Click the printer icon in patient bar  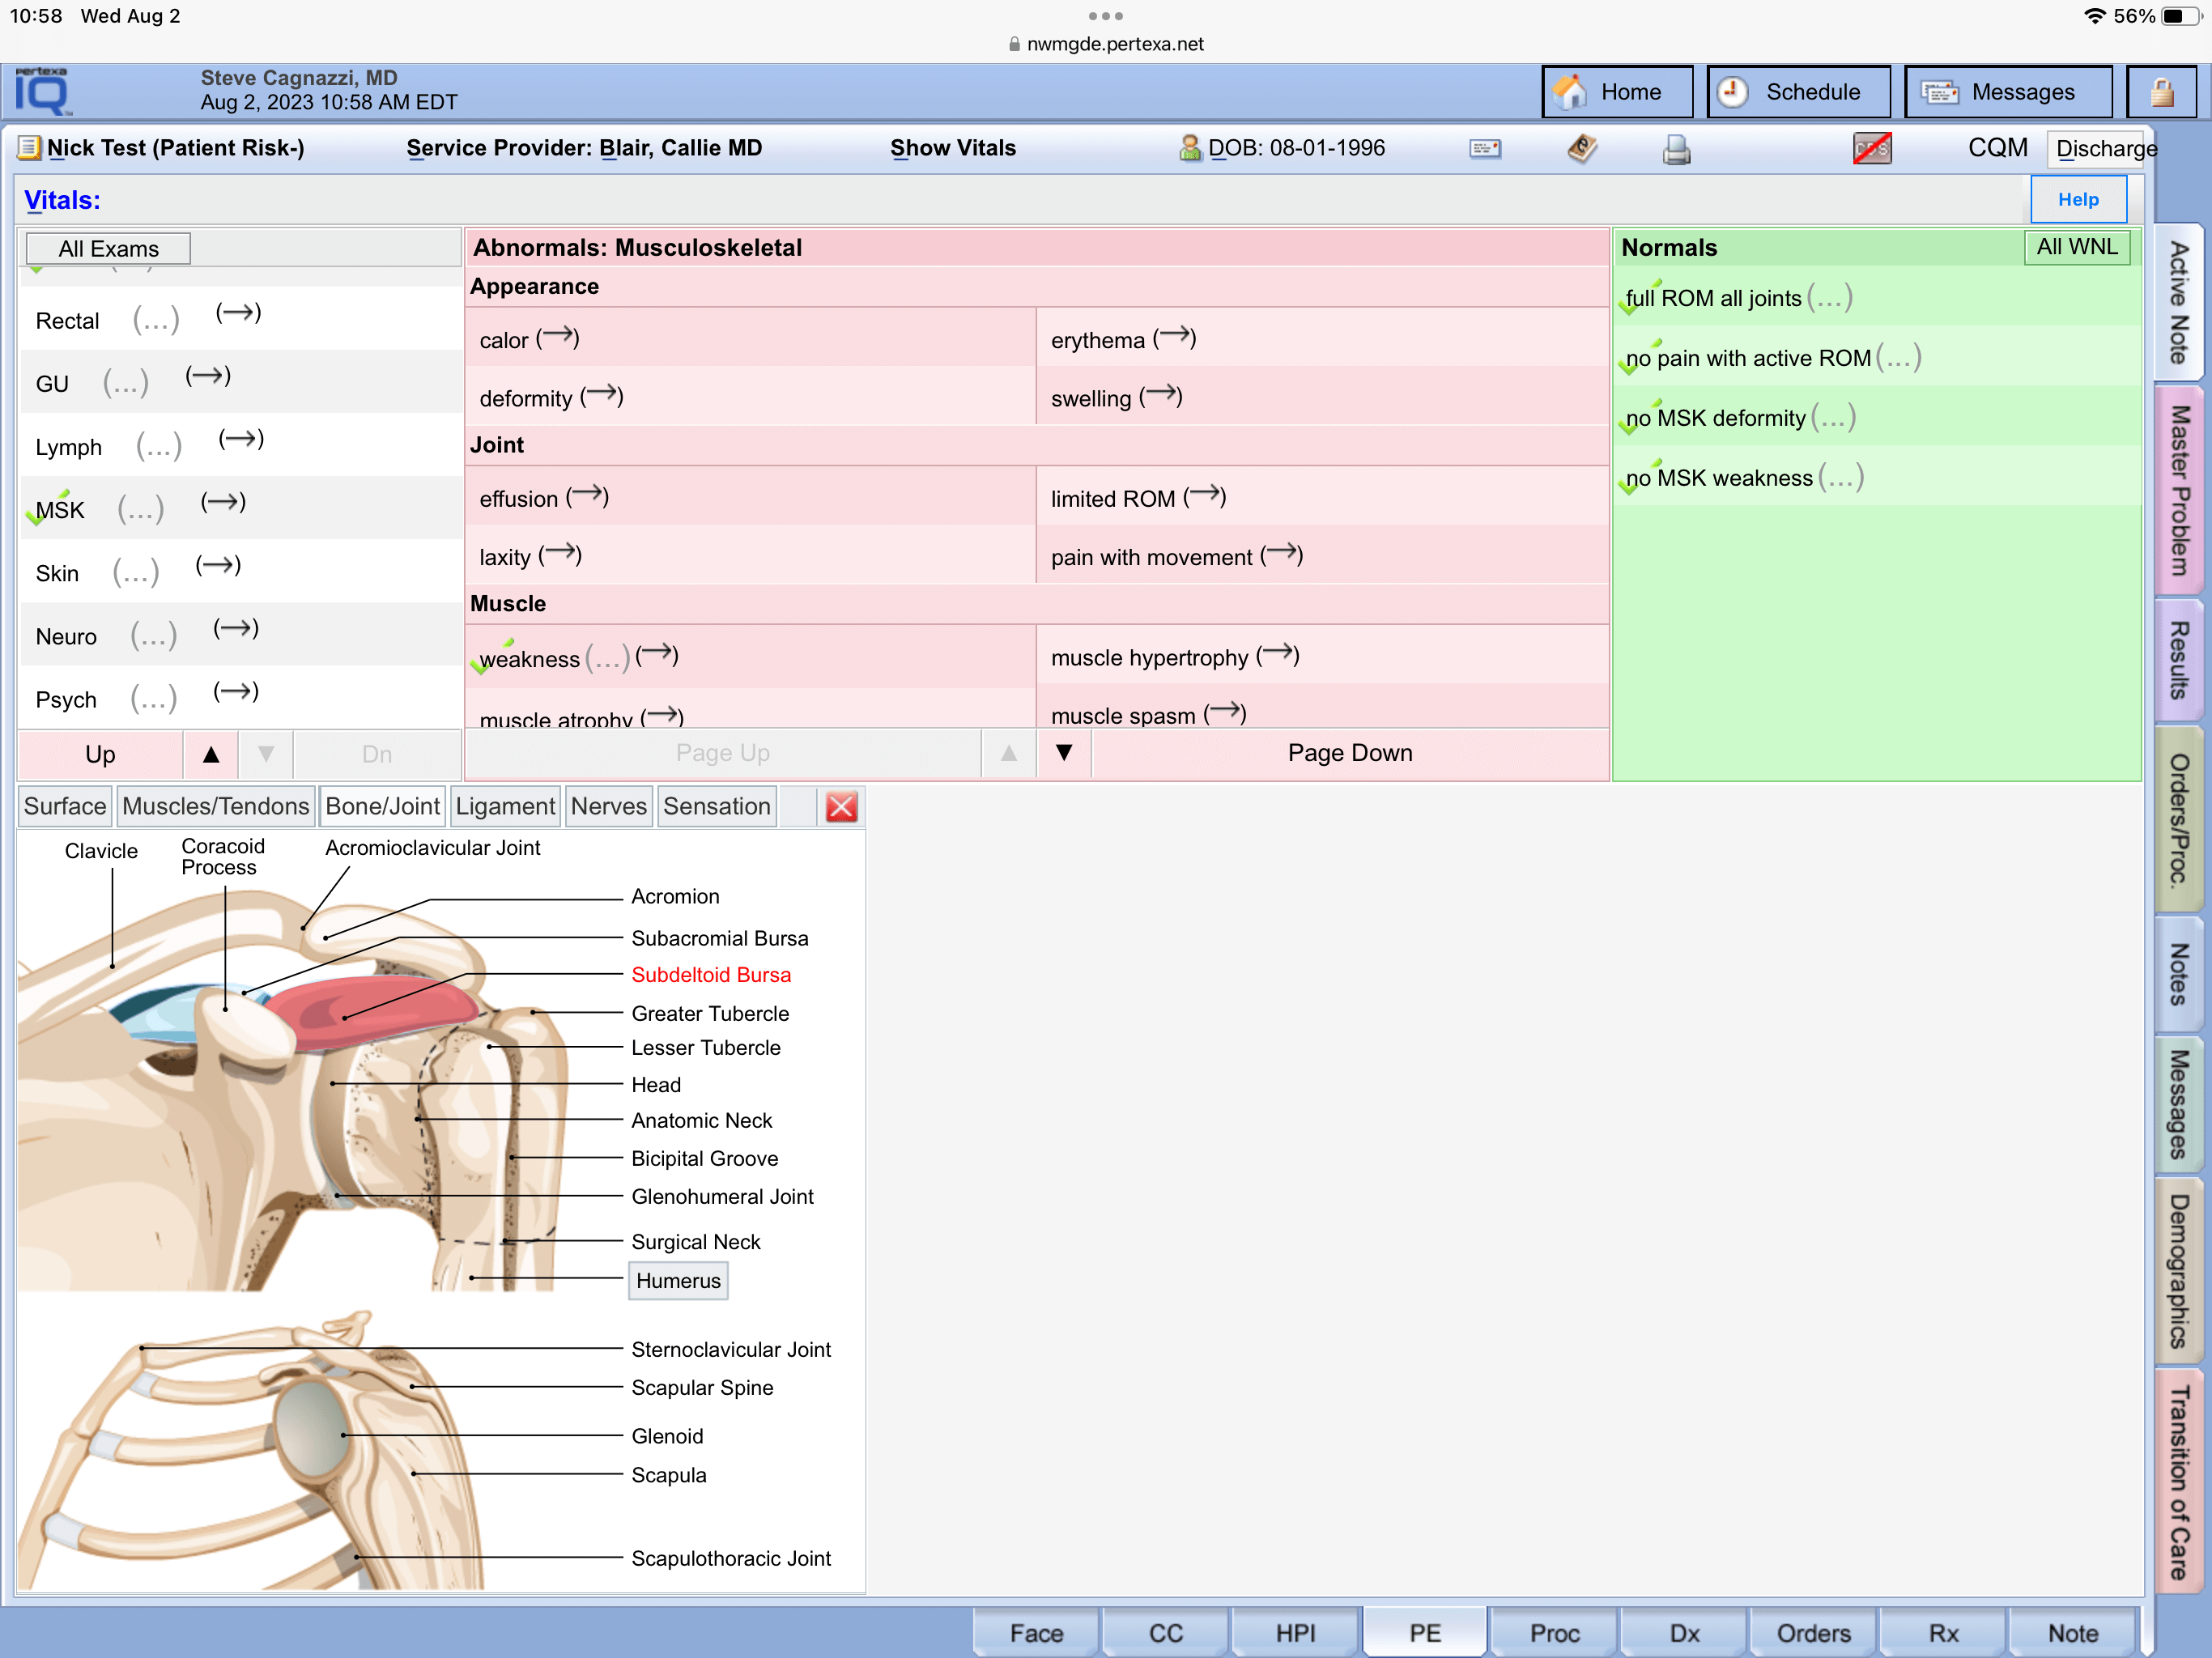click(1676, 149)
